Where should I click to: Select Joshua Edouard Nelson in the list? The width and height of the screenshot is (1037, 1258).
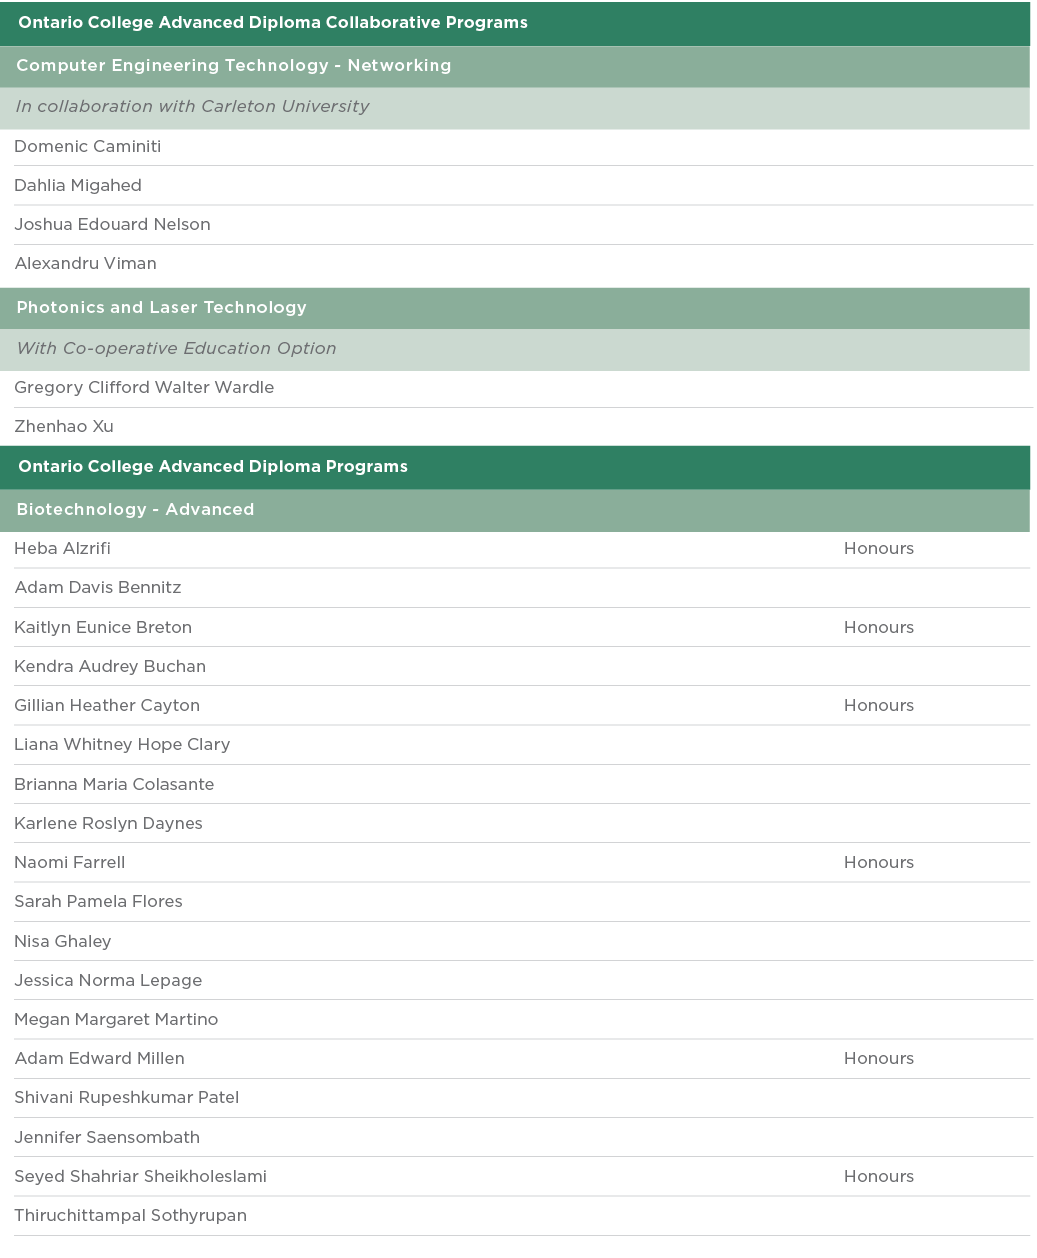(112, 225)
